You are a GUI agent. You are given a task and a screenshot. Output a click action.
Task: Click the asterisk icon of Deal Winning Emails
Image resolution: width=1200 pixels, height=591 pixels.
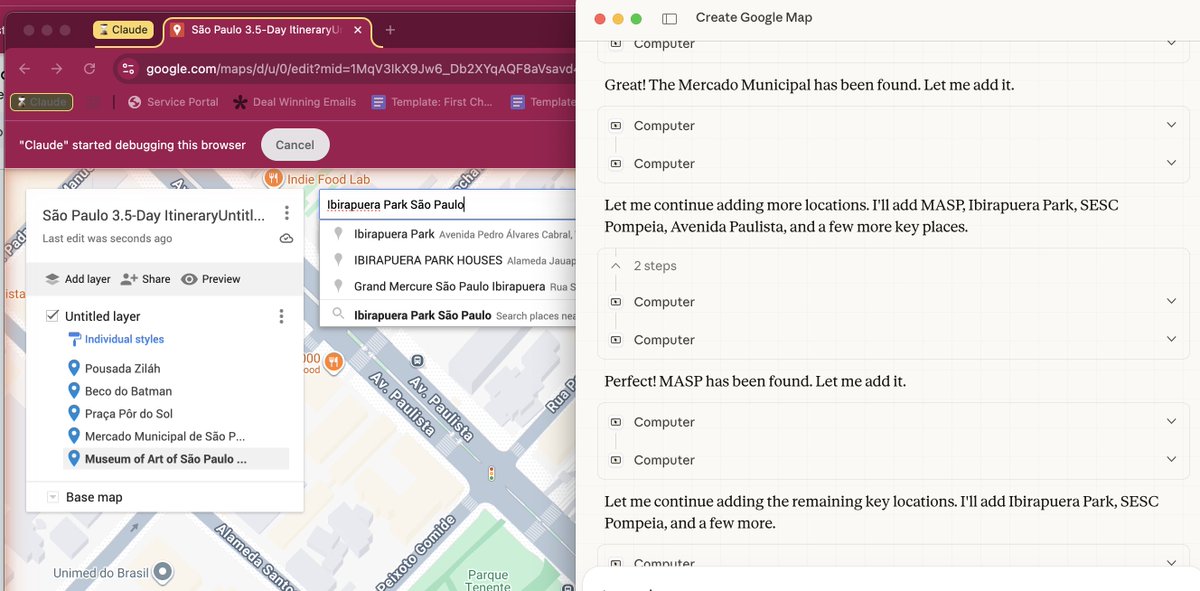click(240, 102)
